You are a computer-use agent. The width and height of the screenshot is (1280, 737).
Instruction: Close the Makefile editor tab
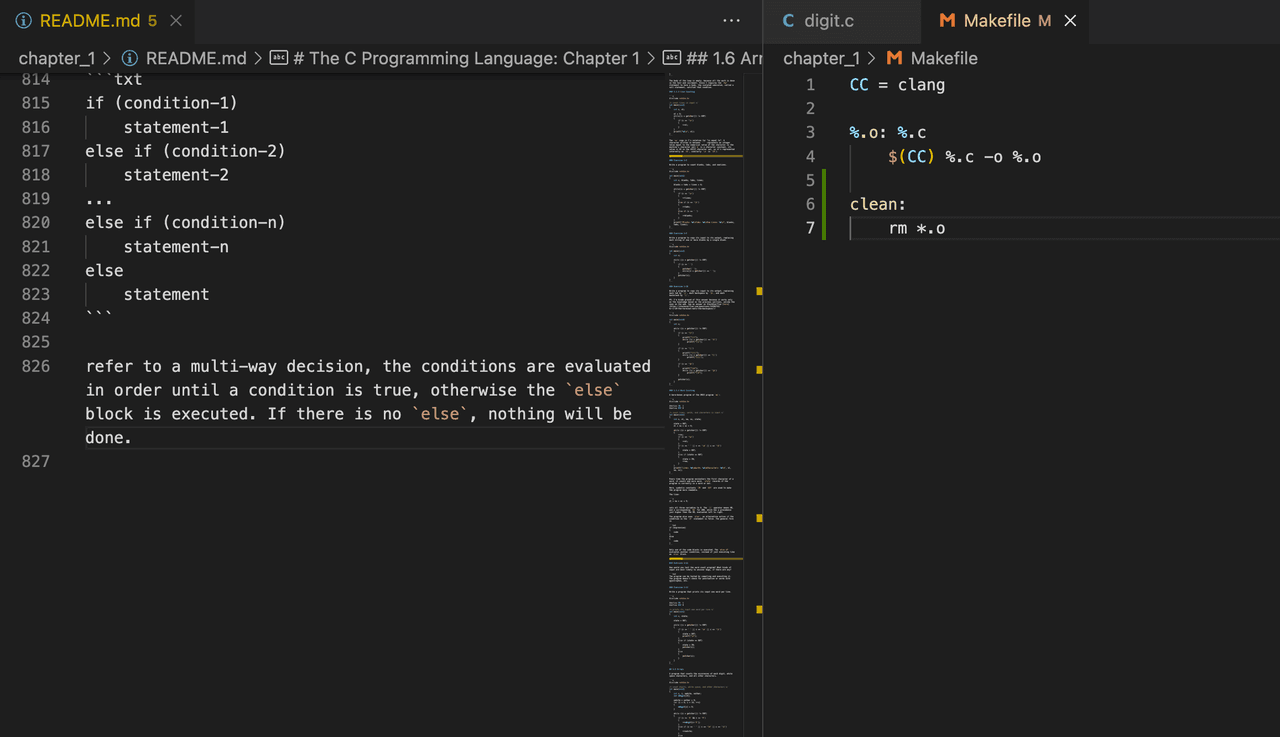click(1070, 20)
